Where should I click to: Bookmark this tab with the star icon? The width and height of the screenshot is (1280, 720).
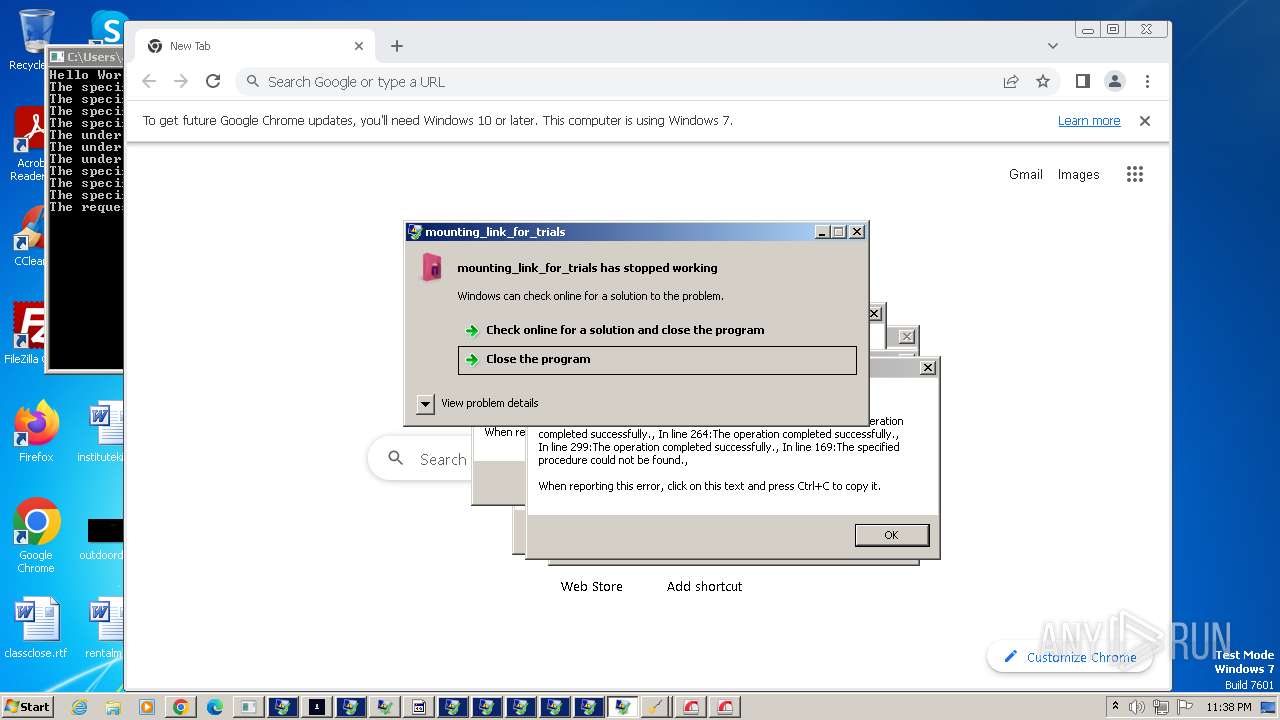click(1043, 82)
